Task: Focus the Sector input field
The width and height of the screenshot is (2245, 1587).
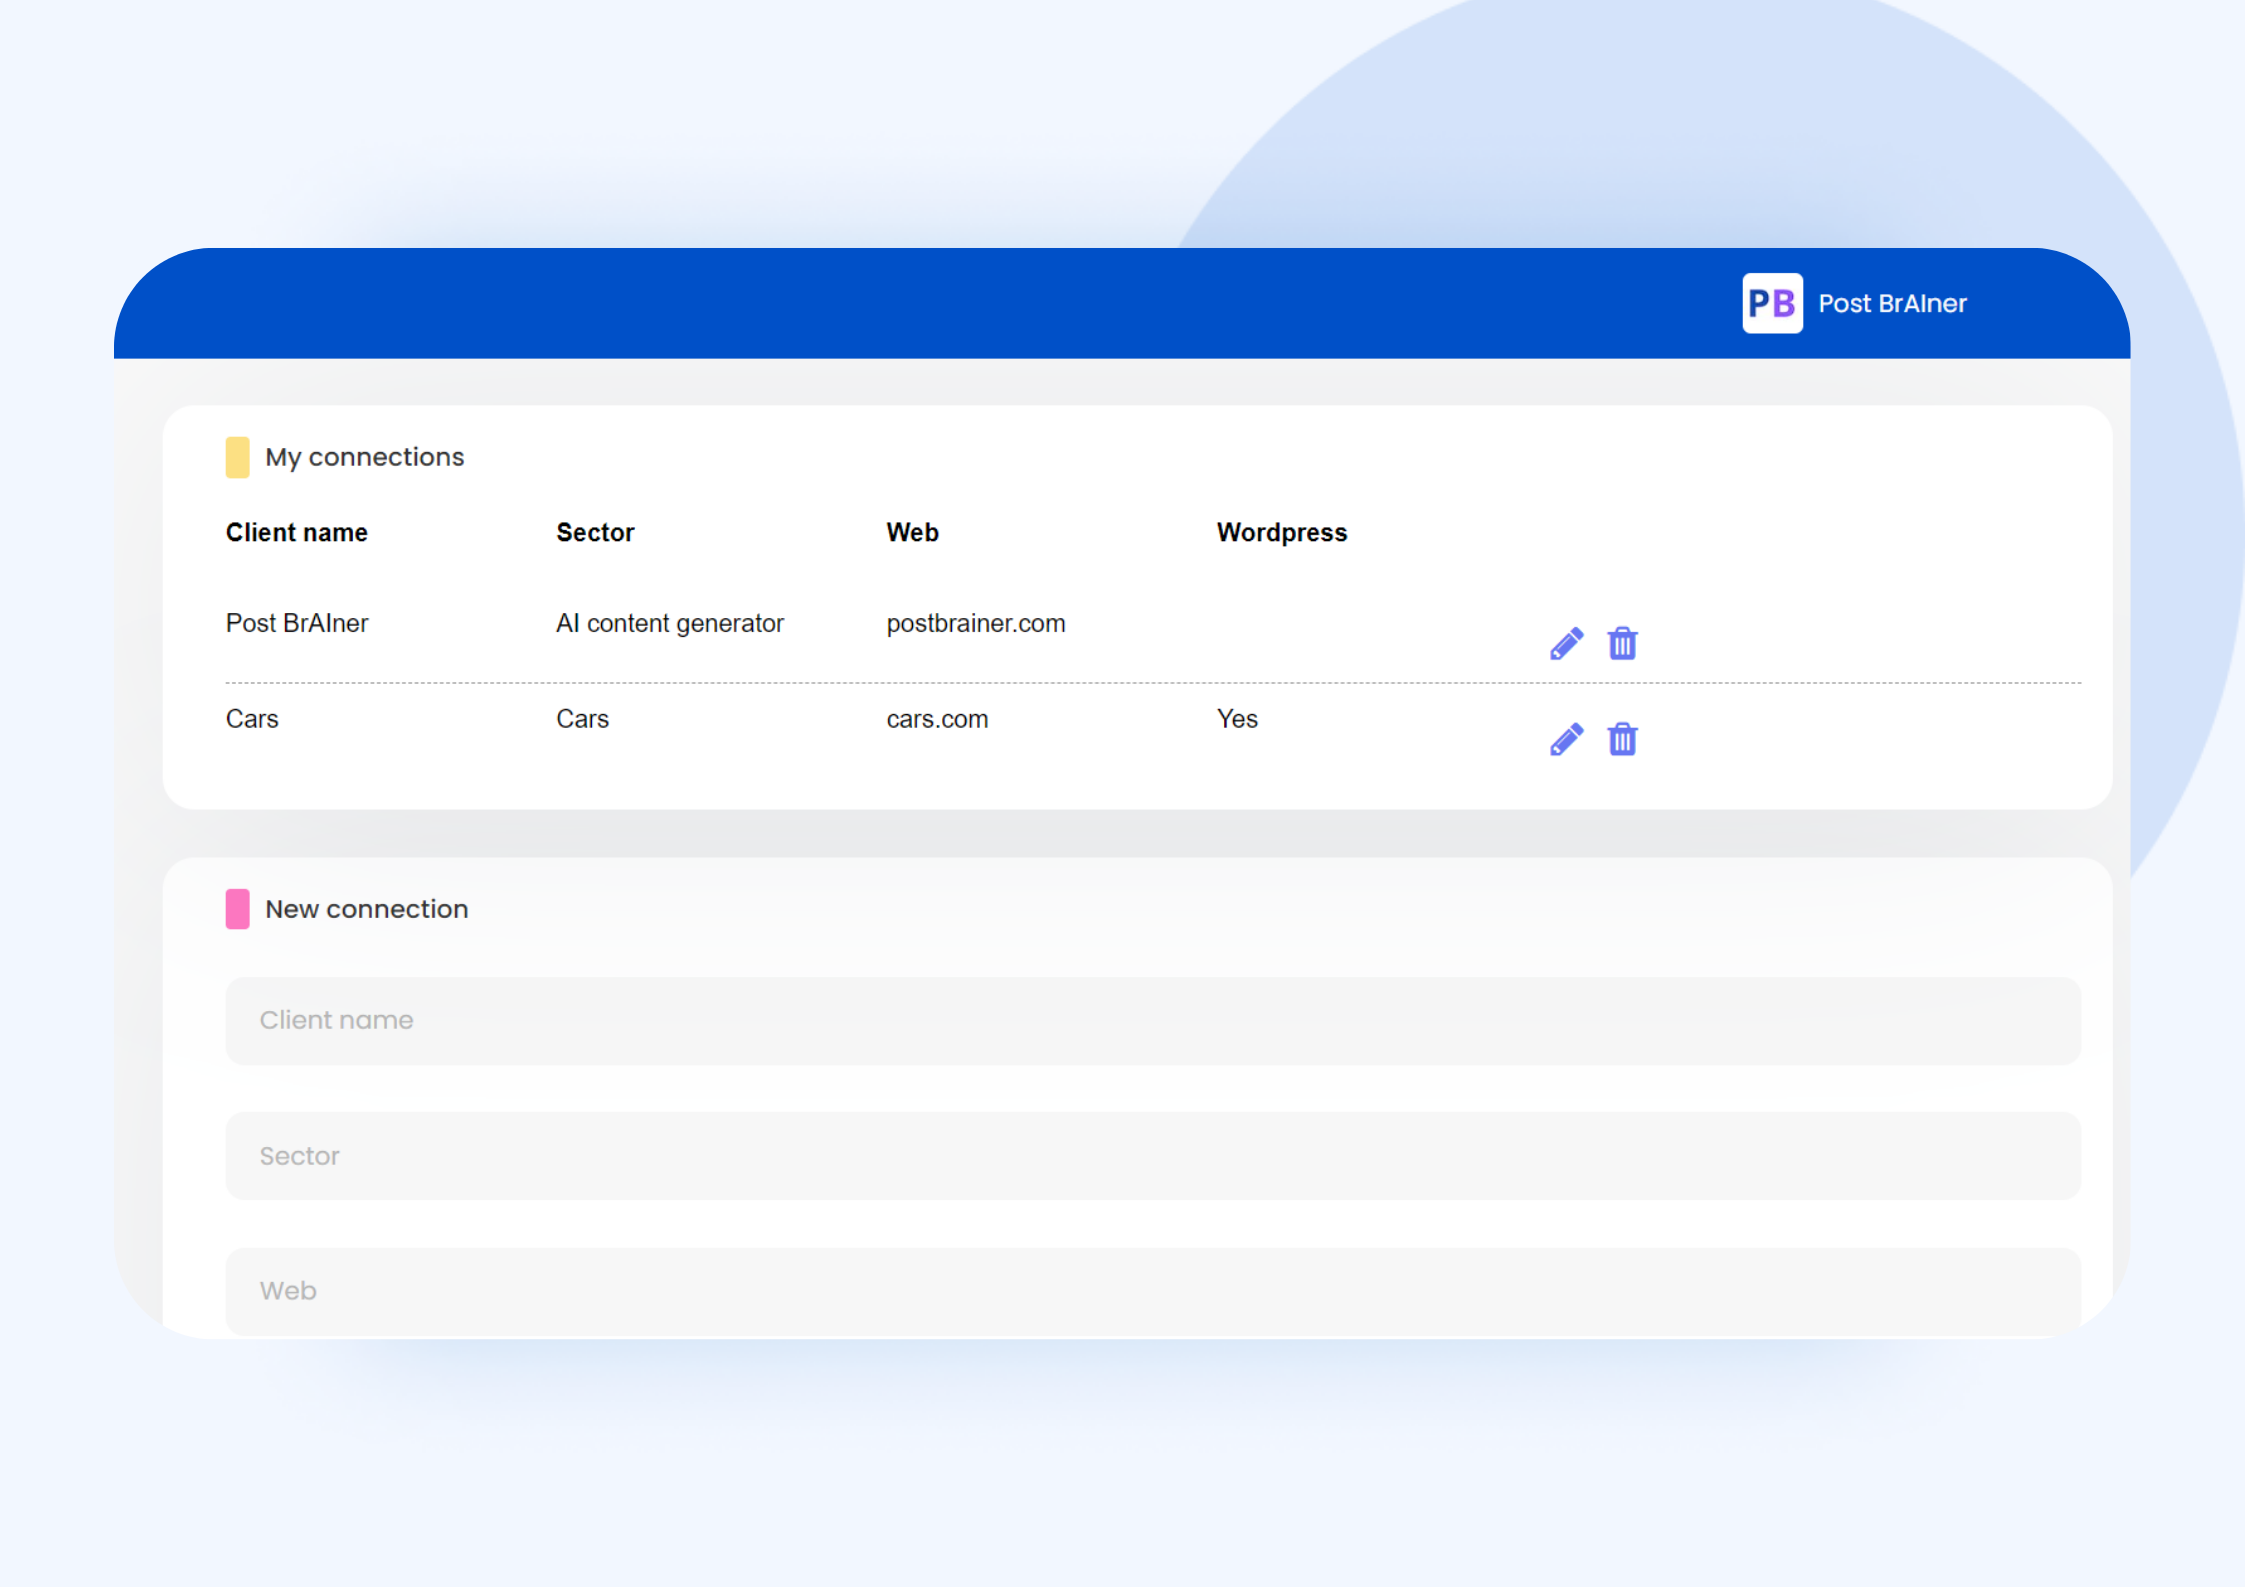Action: click(1152, 1155)
